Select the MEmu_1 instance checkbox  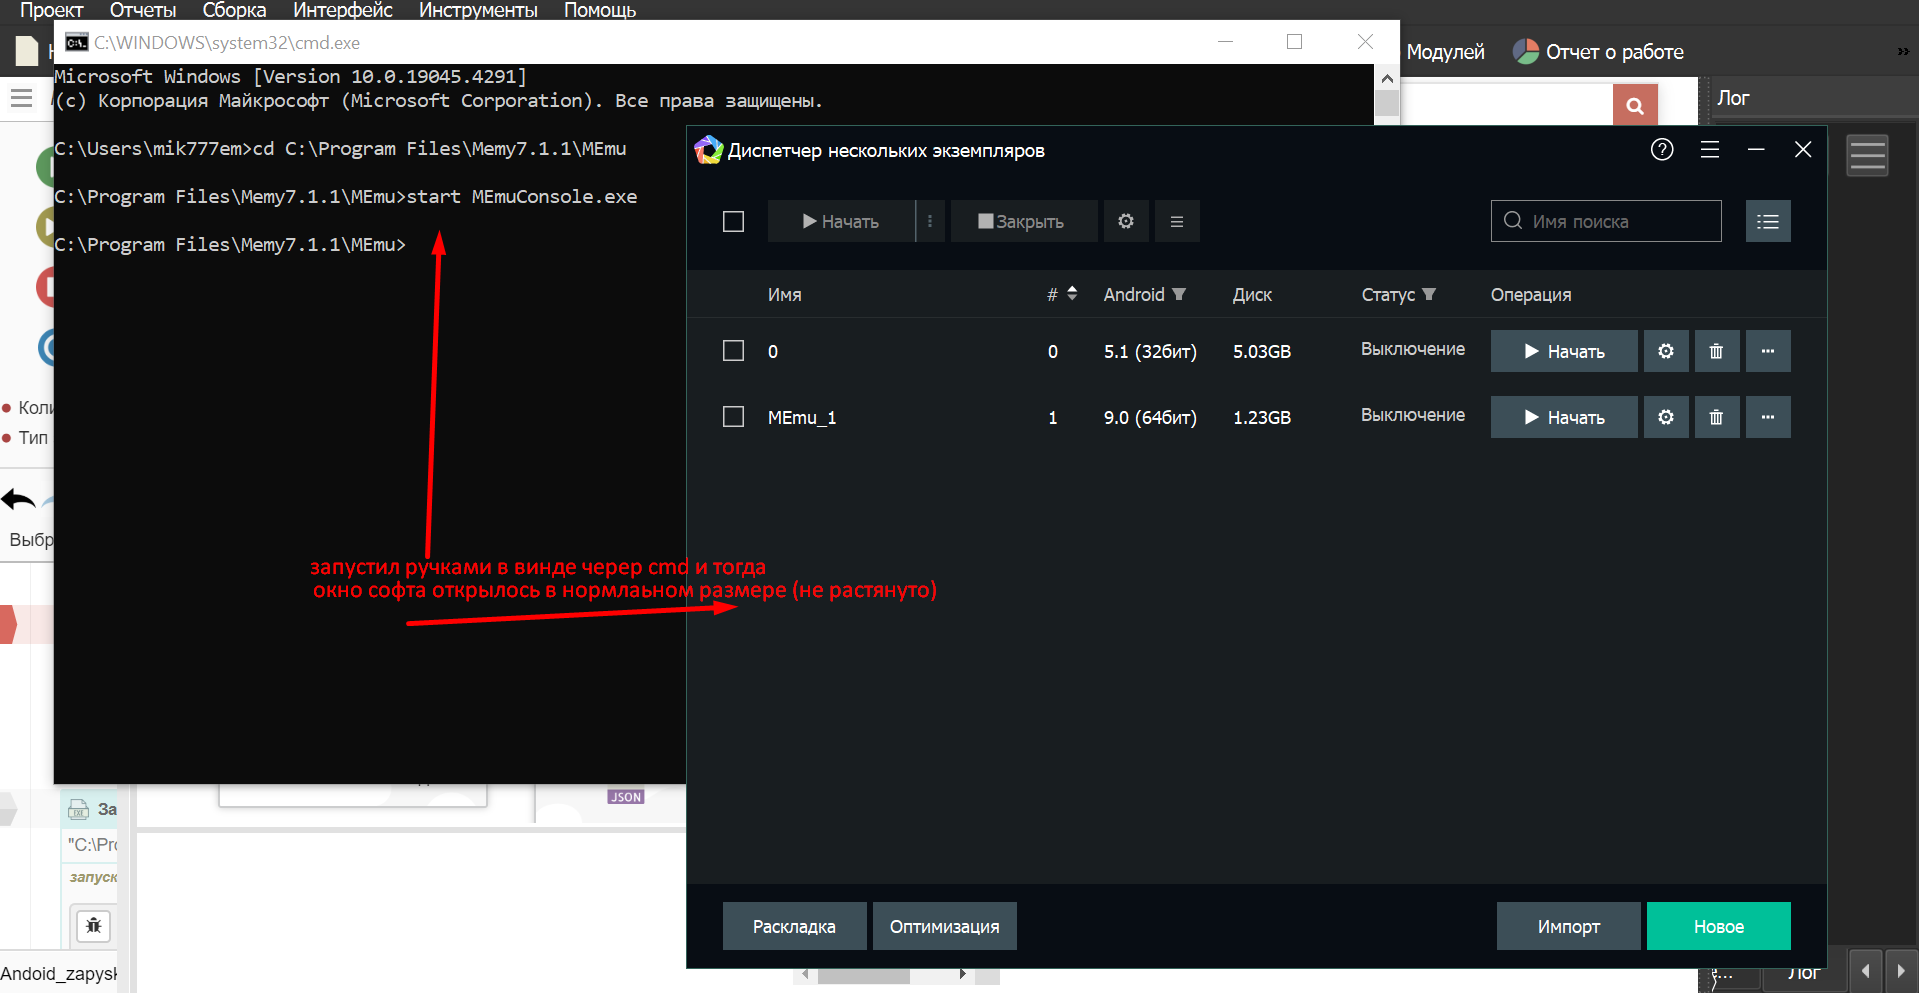(733, 417)
